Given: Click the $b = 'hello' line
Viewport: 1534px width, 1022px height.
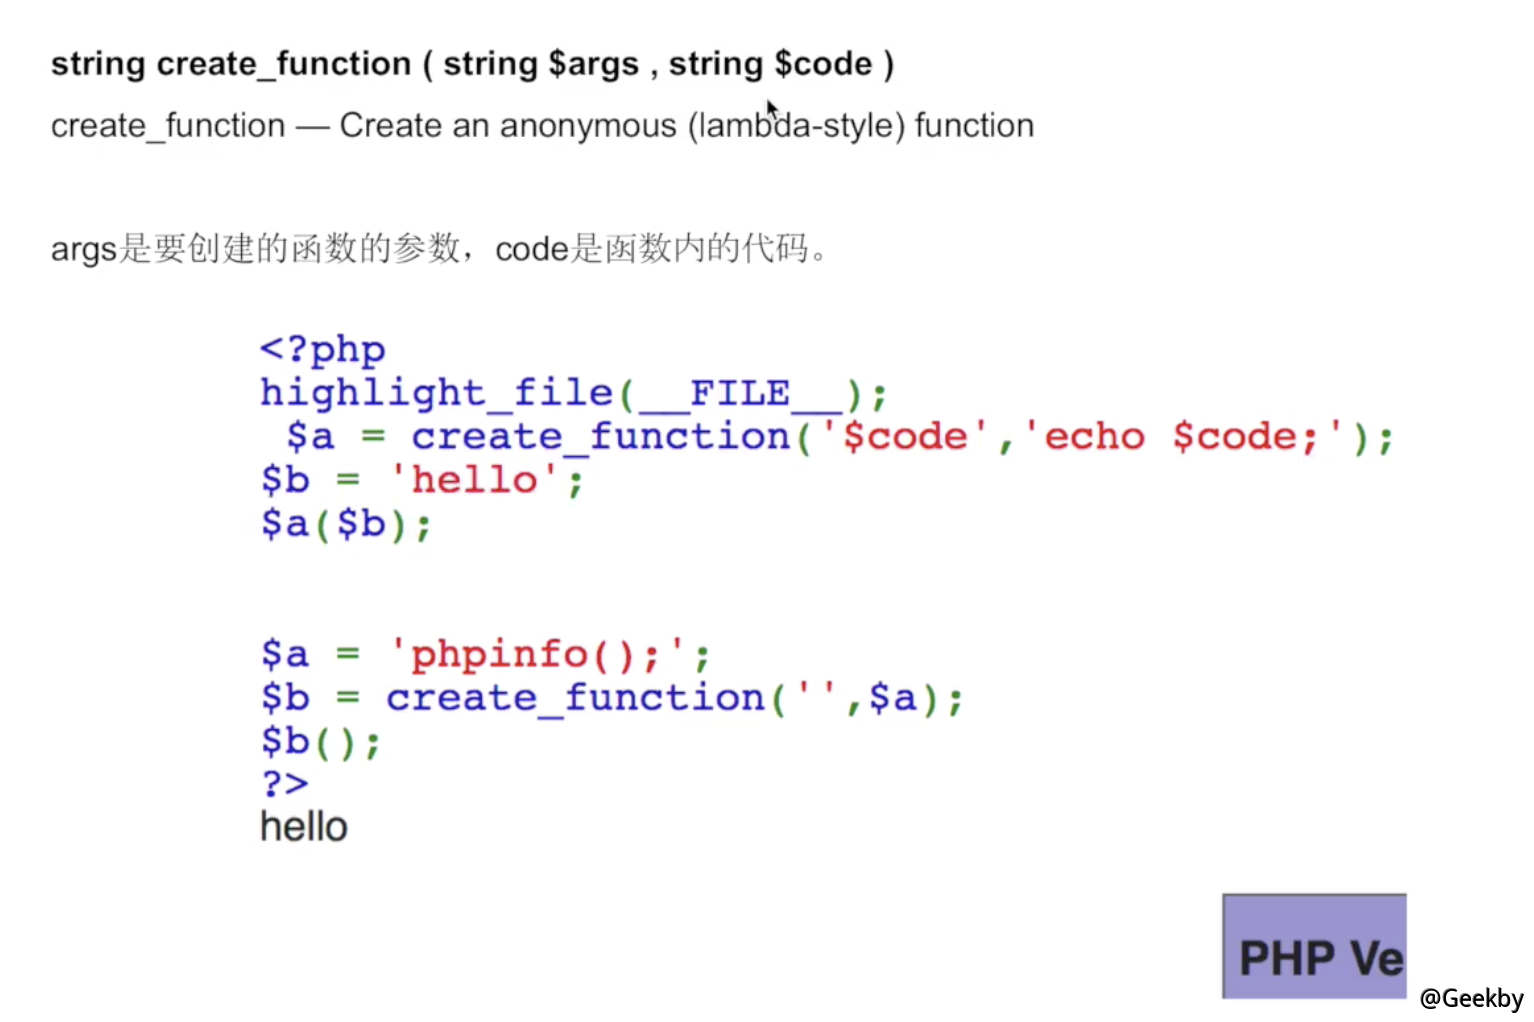Looking at the screenshot, I should click(x=422, y=481).
